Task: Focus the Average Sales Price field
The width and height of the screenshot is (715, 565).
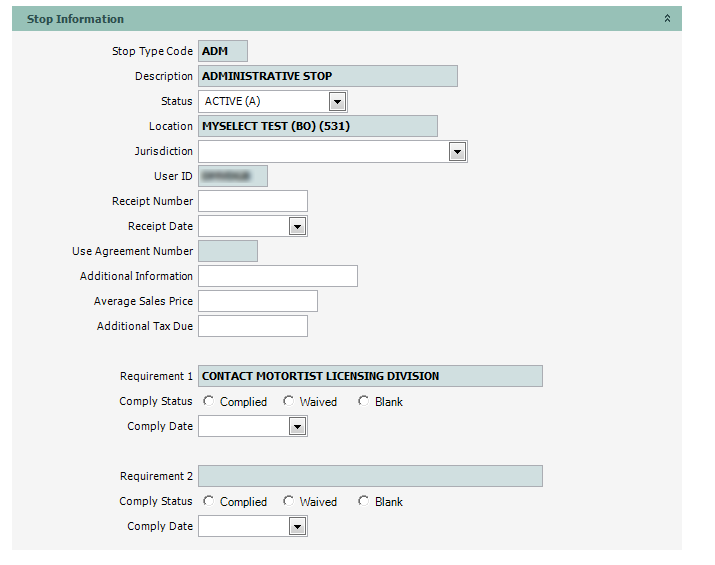Action: pos(257,301)
